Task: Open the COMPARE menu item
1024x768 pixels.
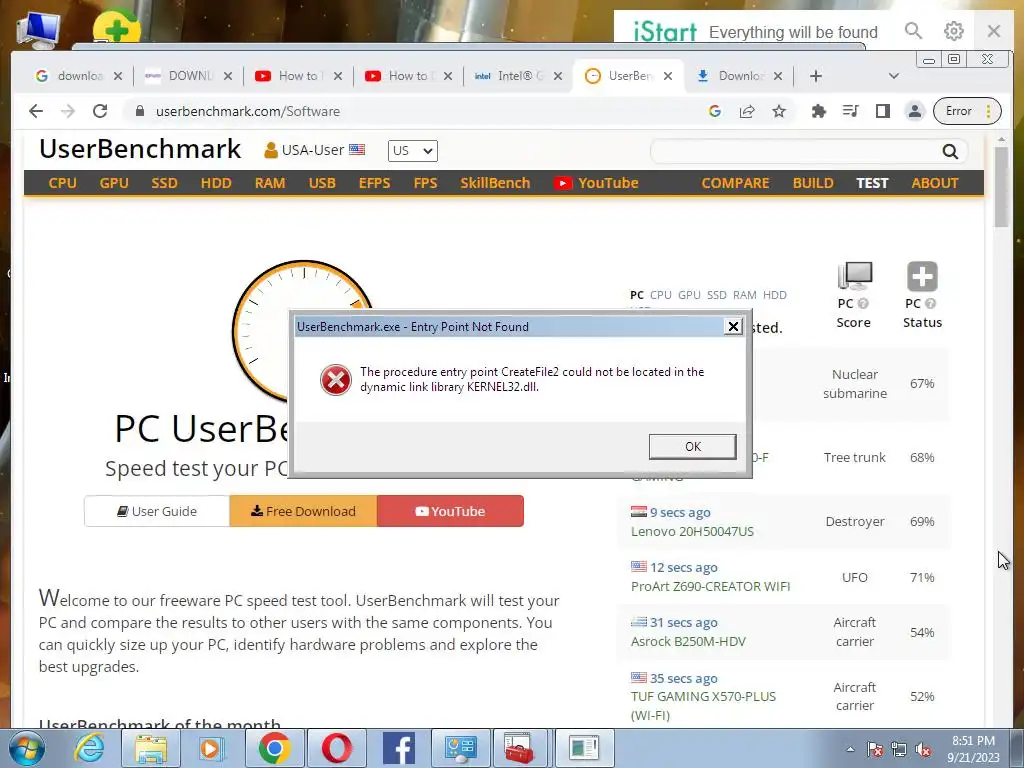Action: (x=735, y=183)
